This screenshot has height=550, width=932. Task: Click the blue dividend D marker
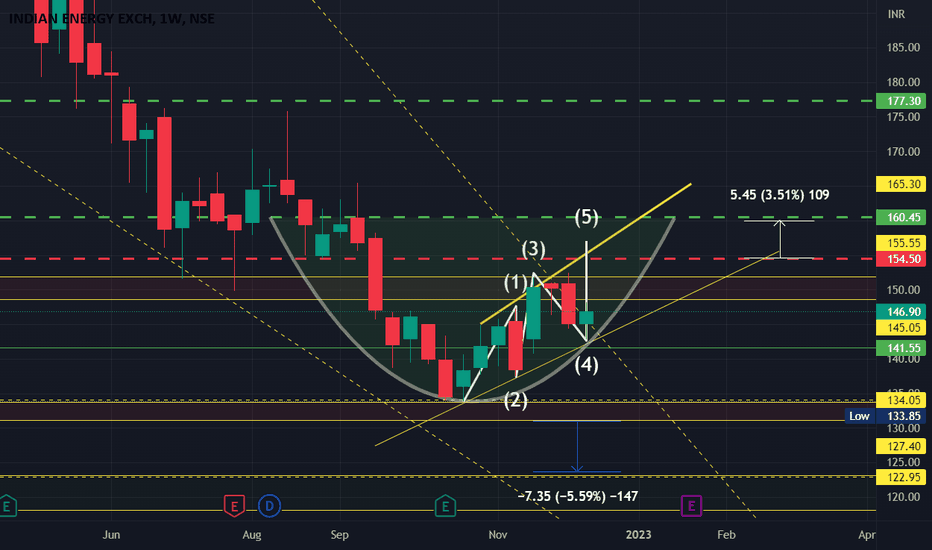pyautogui.click(x=269, y=506)
